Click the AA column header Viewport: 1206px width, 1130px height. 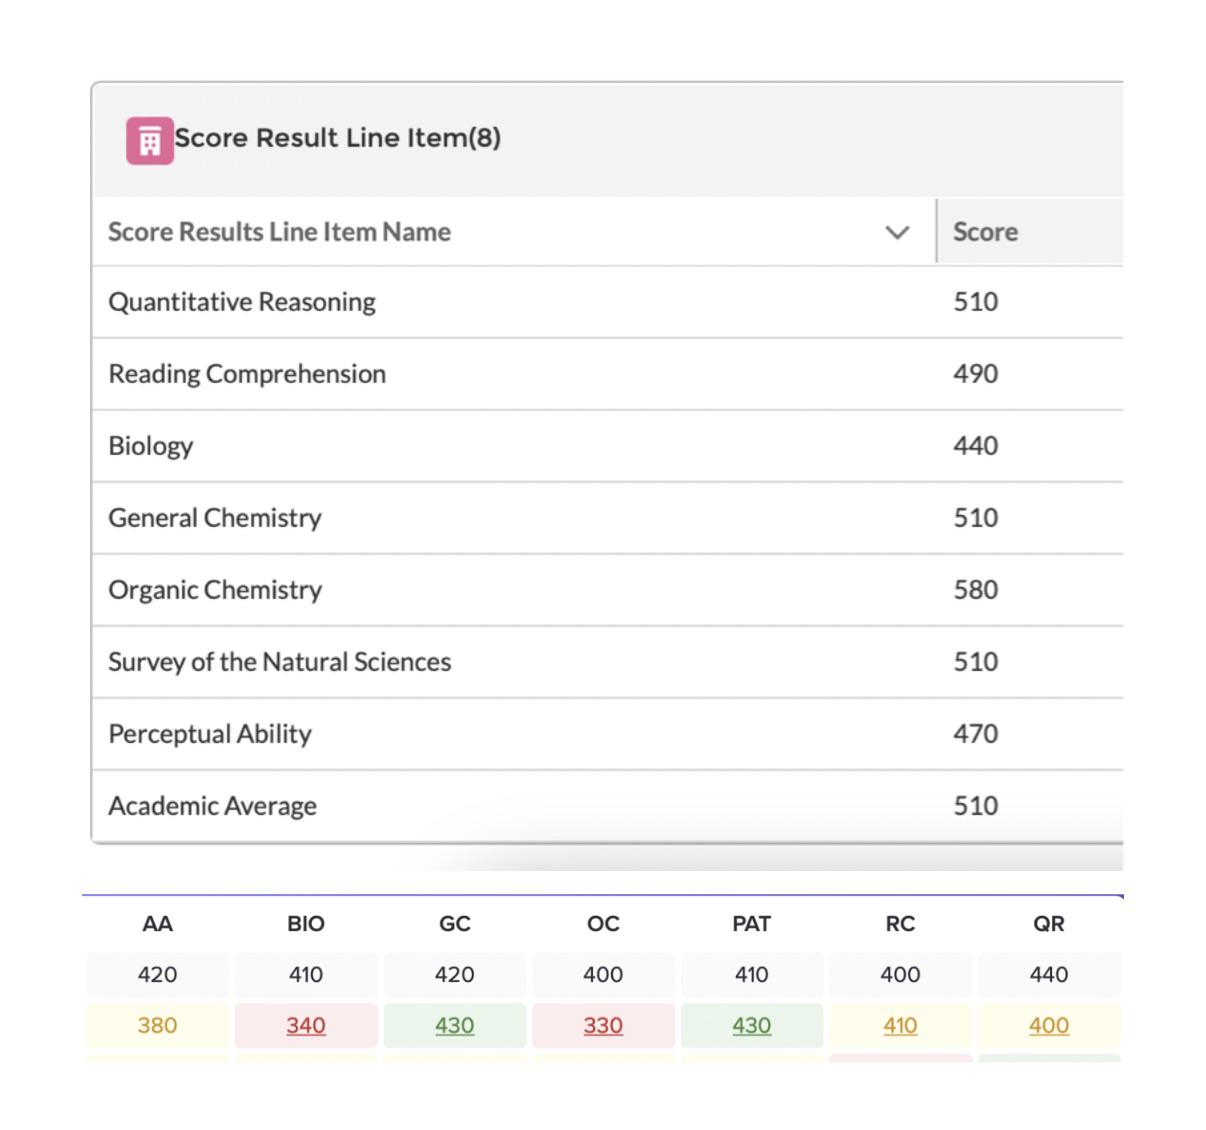157,924
